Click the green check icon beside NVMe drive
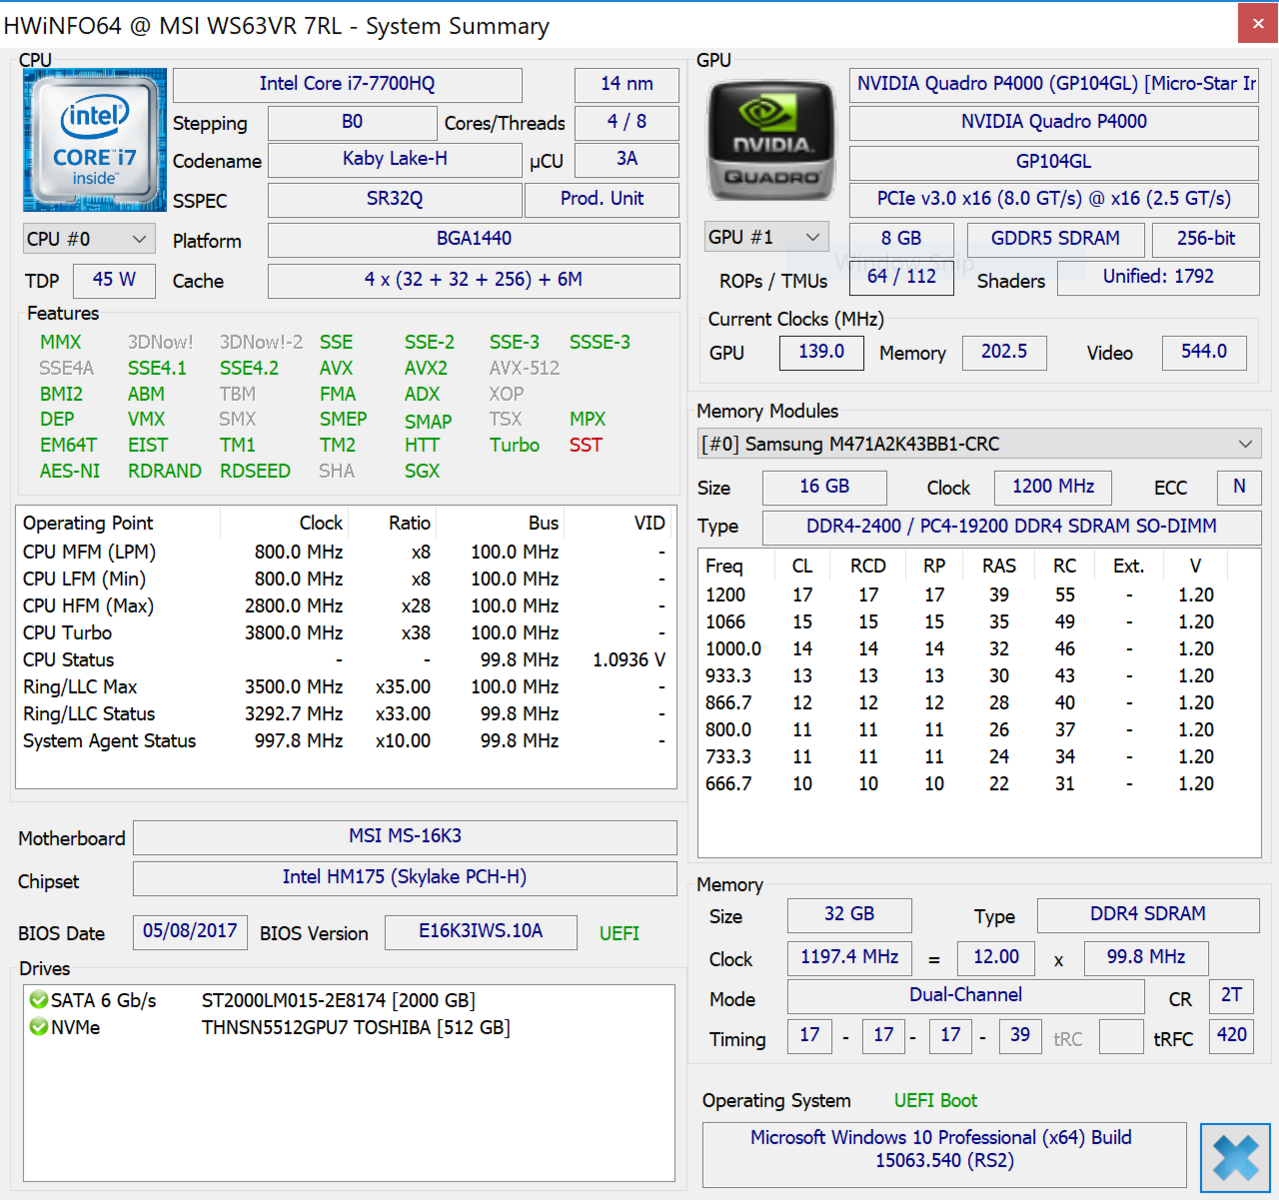1279x1200 pixels. (39, 1027)
